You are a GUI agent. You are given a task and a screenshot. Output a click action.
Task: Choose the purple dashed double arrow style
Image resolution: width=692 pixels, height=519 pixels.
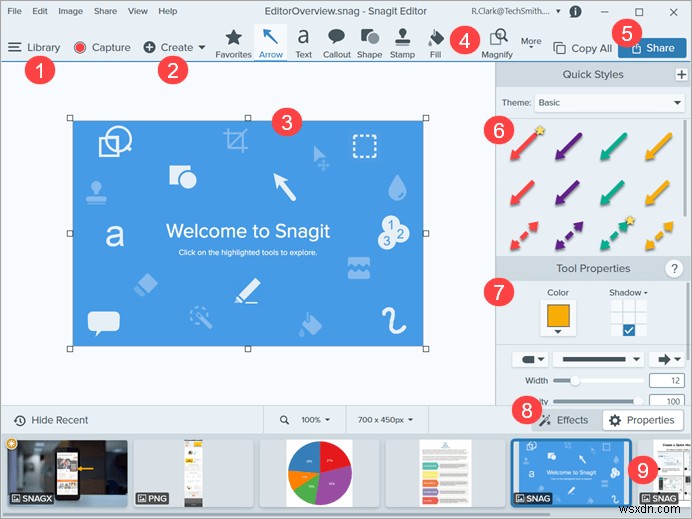(x=569, y=236)
